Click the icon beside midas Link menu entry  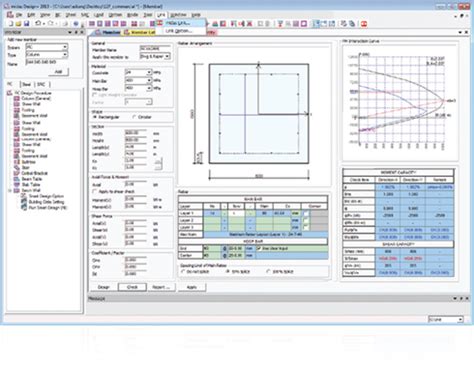tap(159, 23)
